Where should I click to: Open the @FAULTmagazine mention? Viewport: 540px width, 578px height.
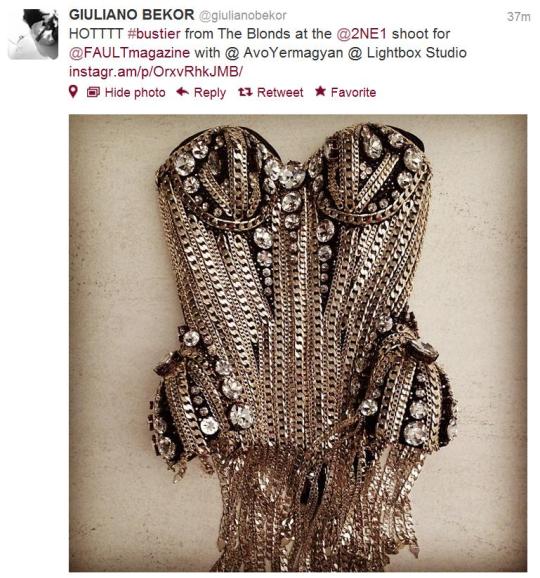(129, 53)
